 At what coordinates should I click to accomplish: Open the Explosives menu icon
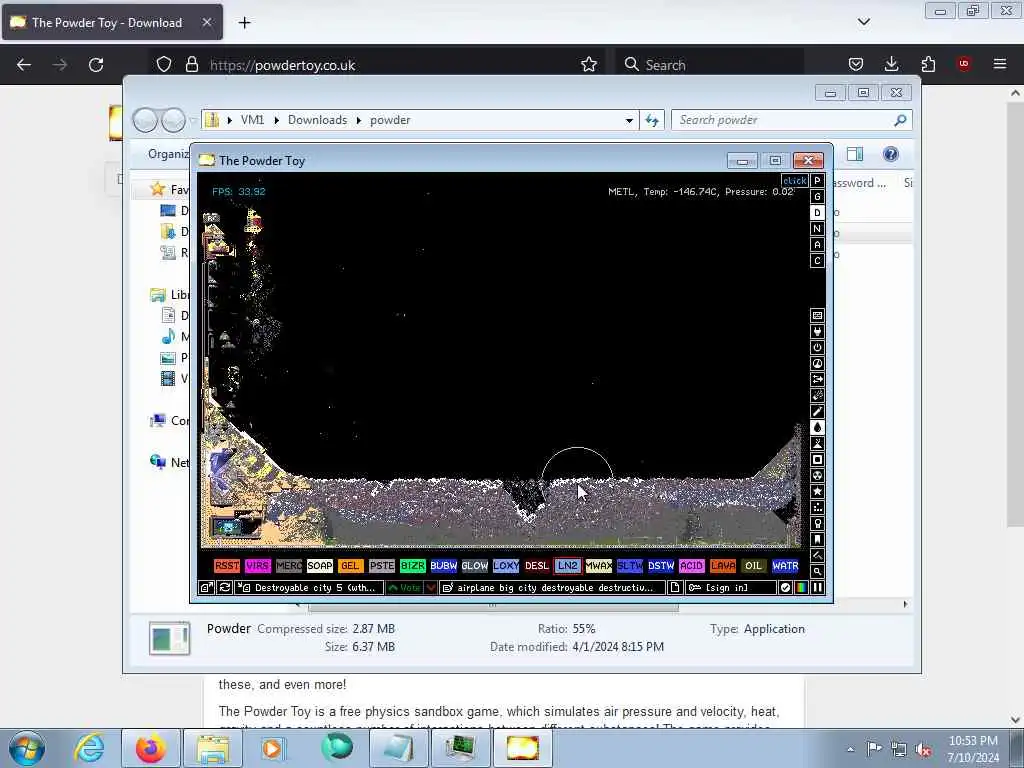tap(817, 396)
